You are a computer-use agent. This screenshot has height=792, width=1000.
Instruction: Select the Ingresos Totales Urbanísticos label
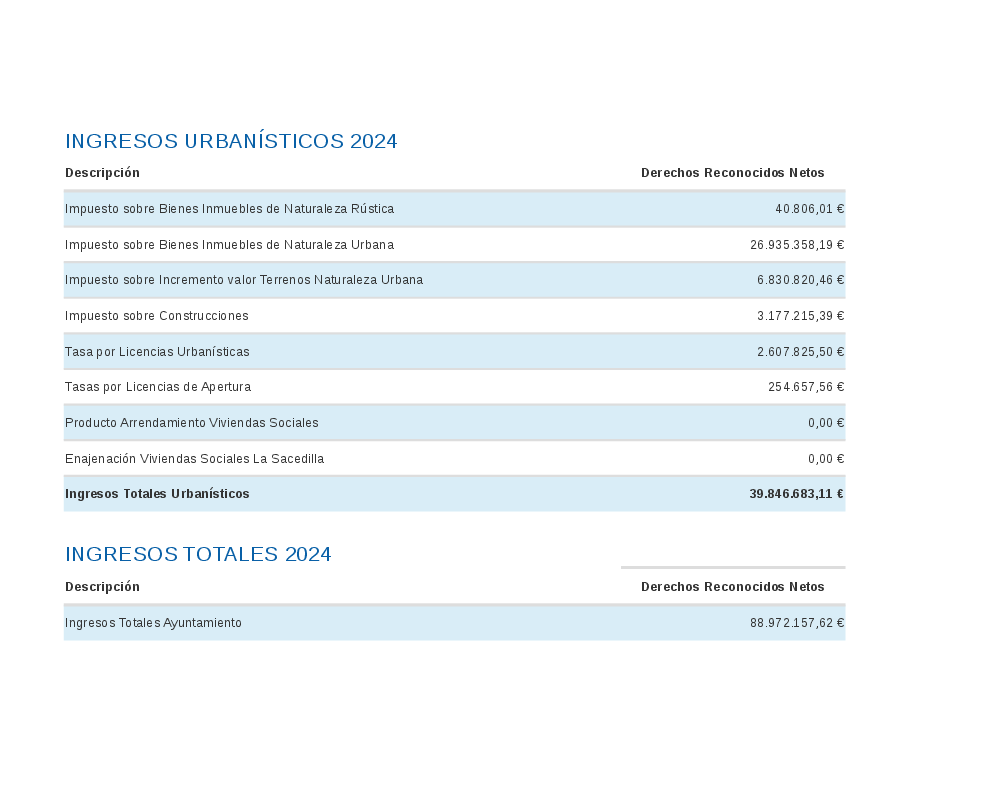[x=157, y=494]
